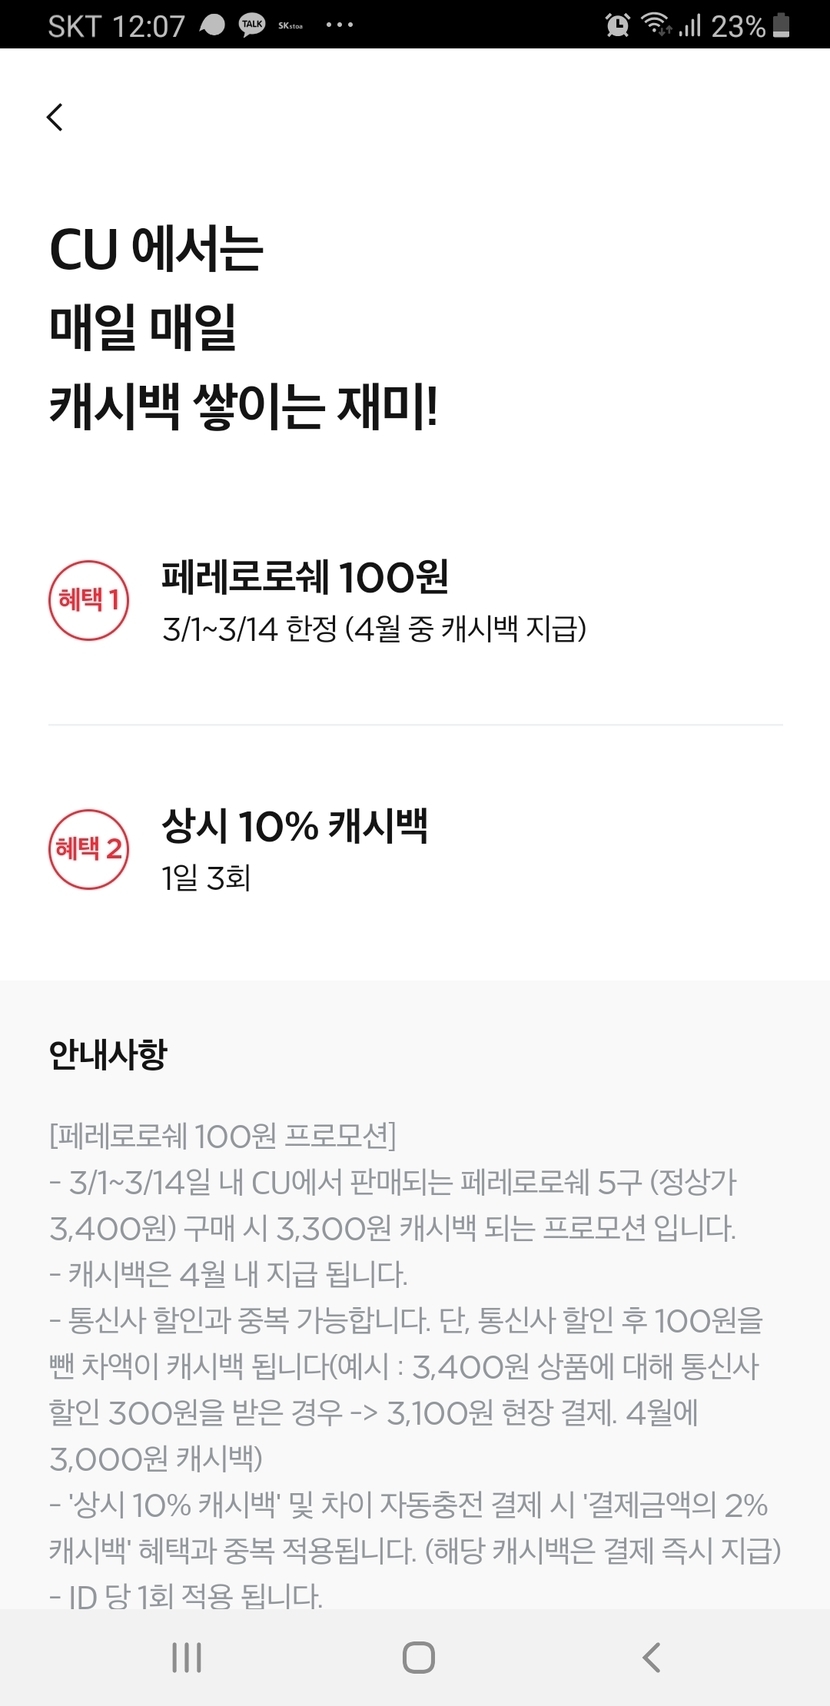Tap the alarm clock status icon
The image size is (830, 1706).
[x=618, y=25]
